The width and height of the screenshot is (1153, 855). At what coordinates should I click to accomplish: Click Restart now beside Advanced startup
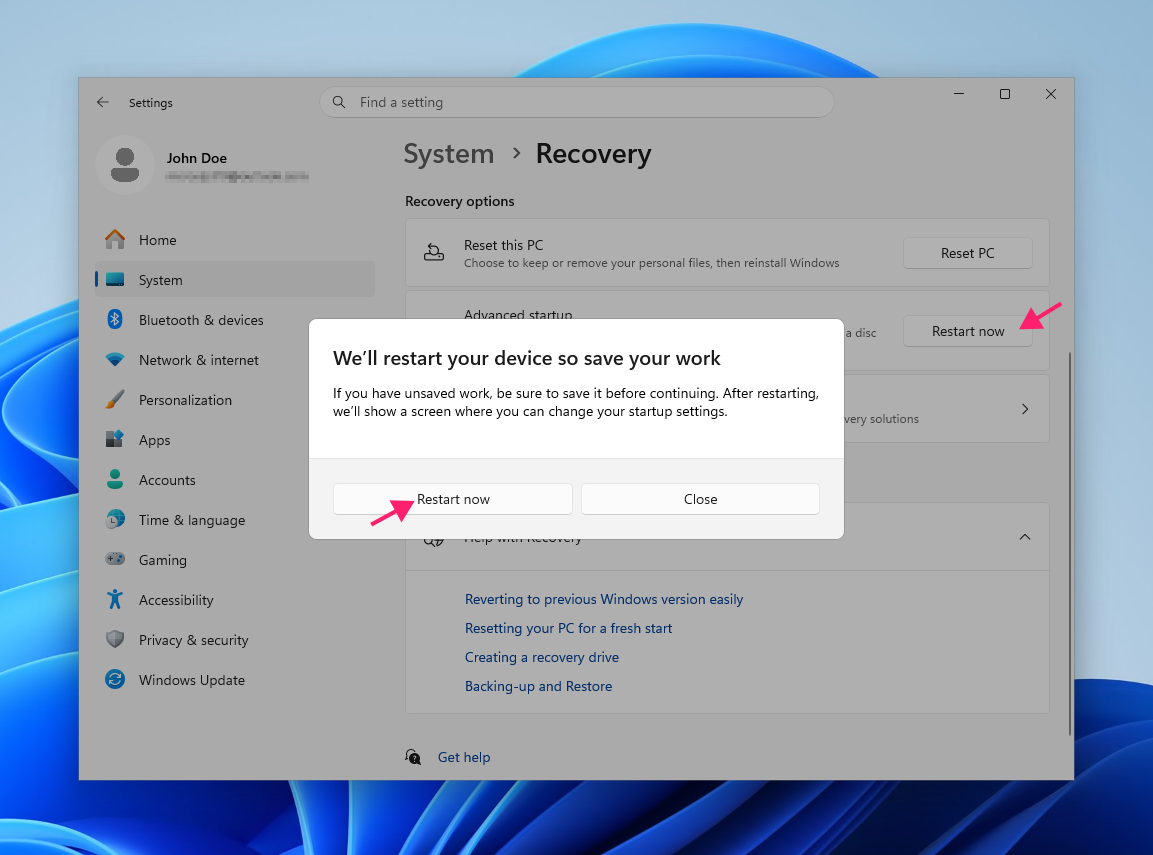967,332
